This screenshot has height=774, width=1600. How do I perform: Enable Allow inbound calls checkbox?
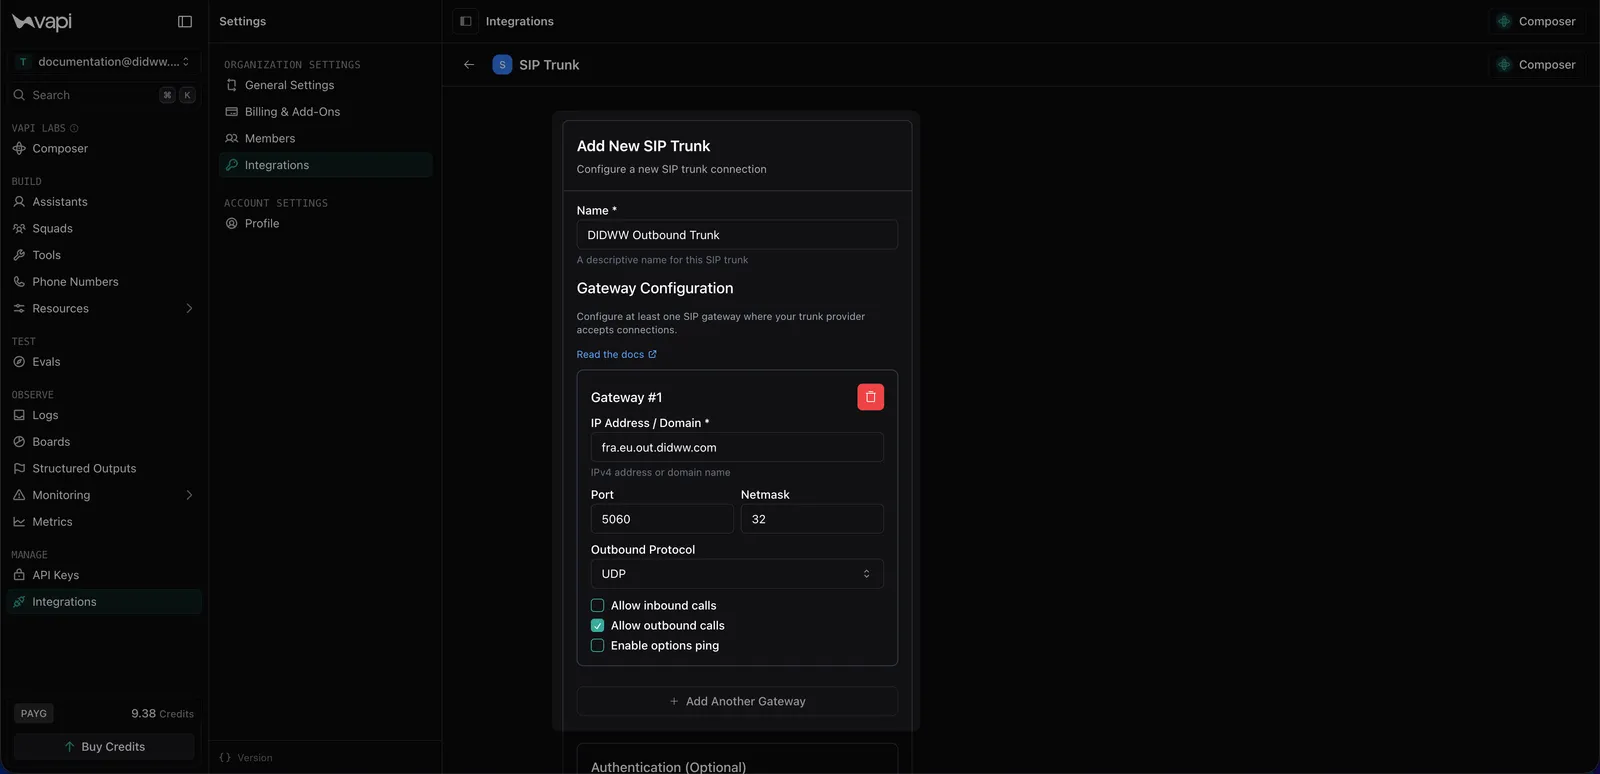[x=597, y=605]
